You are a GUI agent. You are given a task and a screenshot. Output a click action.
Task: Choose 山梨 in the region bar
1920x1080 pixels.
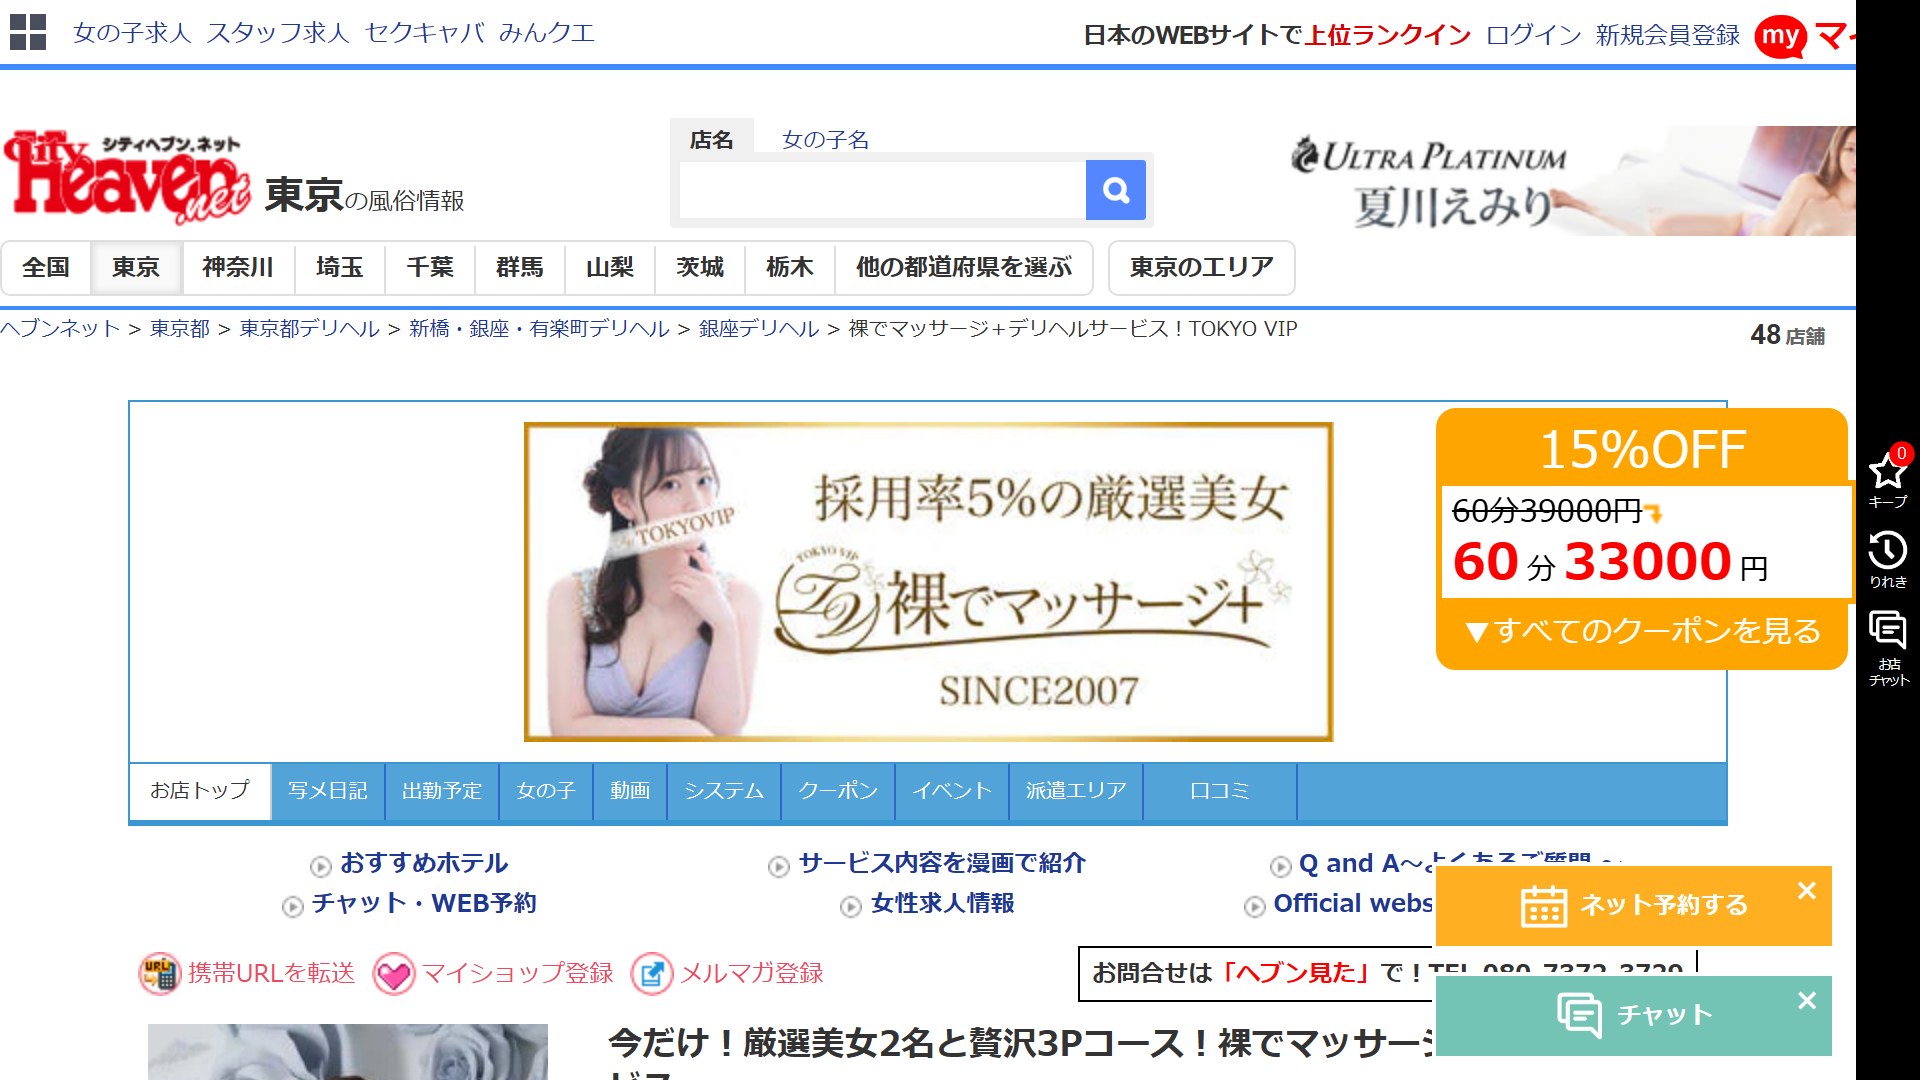pos(610,268)
